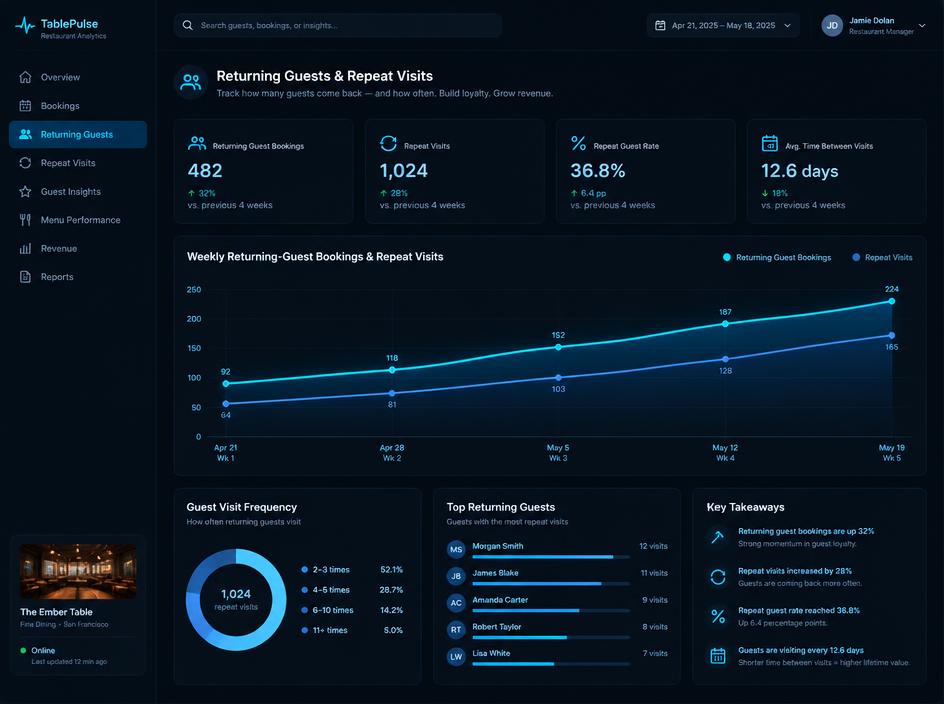Click Morgan Smith's visits progress bar
Screen dimensions: 944x704
pos(551,557)
